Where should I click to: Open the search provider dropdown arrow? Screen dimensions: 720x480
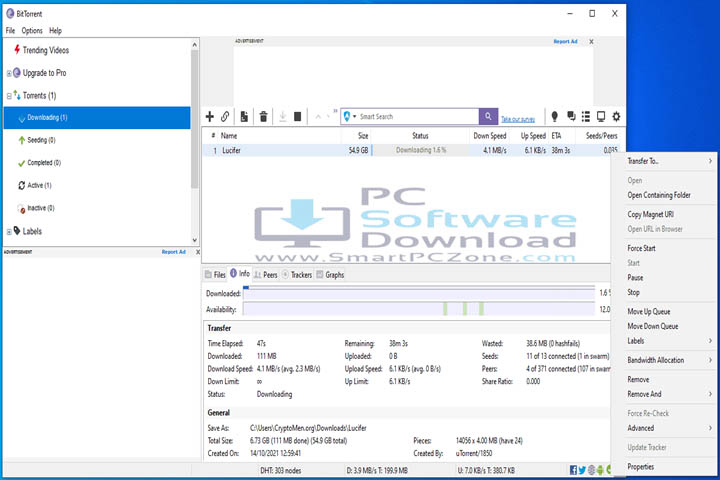[354, 117]
